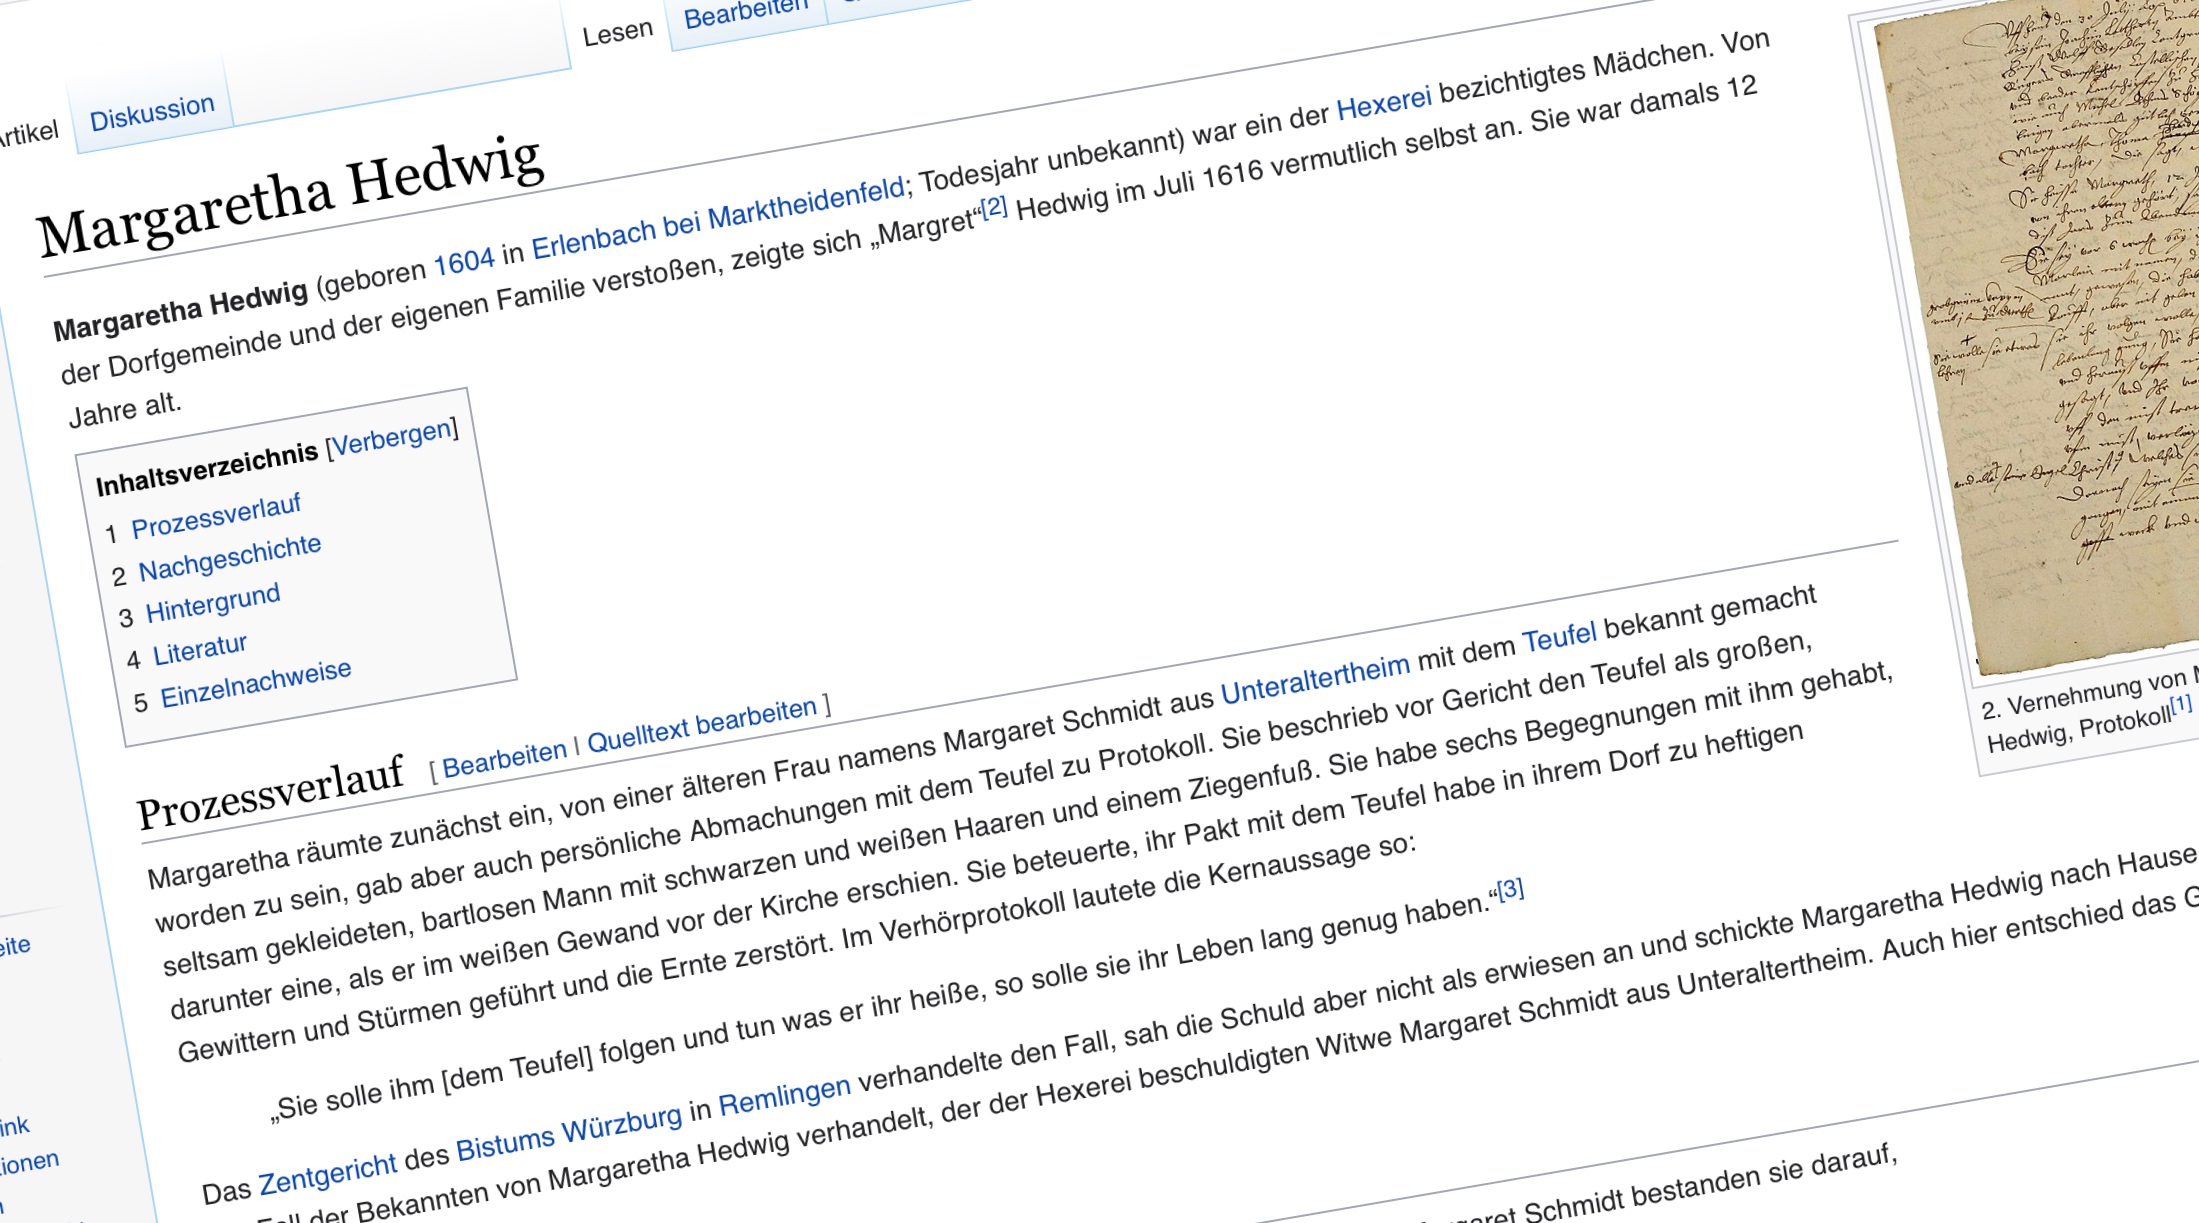Jump to Hintergrund in contents
Viewport: 2199px width, 1223px height.
[x=212, y=603]
